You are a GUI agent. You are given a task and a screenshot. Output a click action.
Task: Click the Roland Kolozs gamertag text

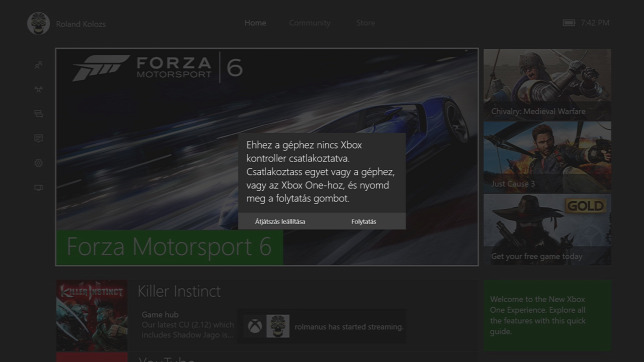coord(81,24)
